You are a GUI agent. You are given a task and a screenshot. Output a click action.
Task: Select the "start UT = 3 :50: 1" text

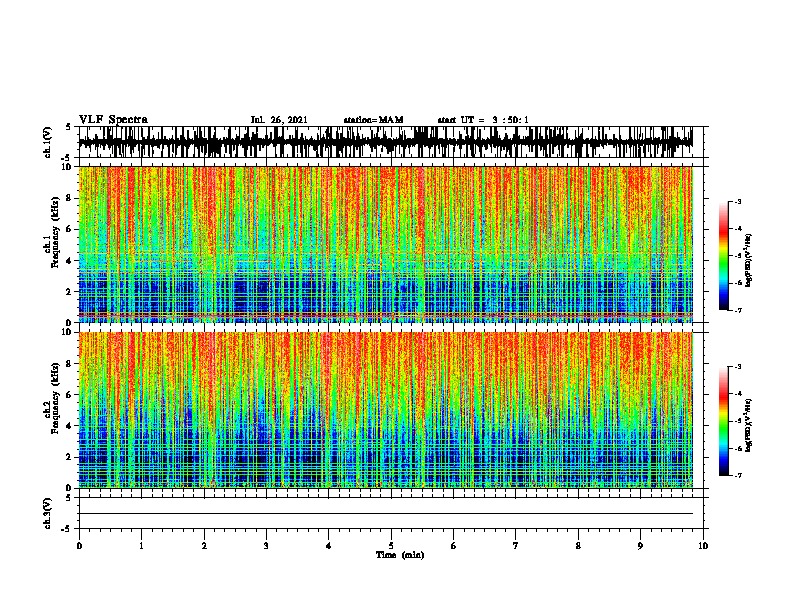(483, 120)
